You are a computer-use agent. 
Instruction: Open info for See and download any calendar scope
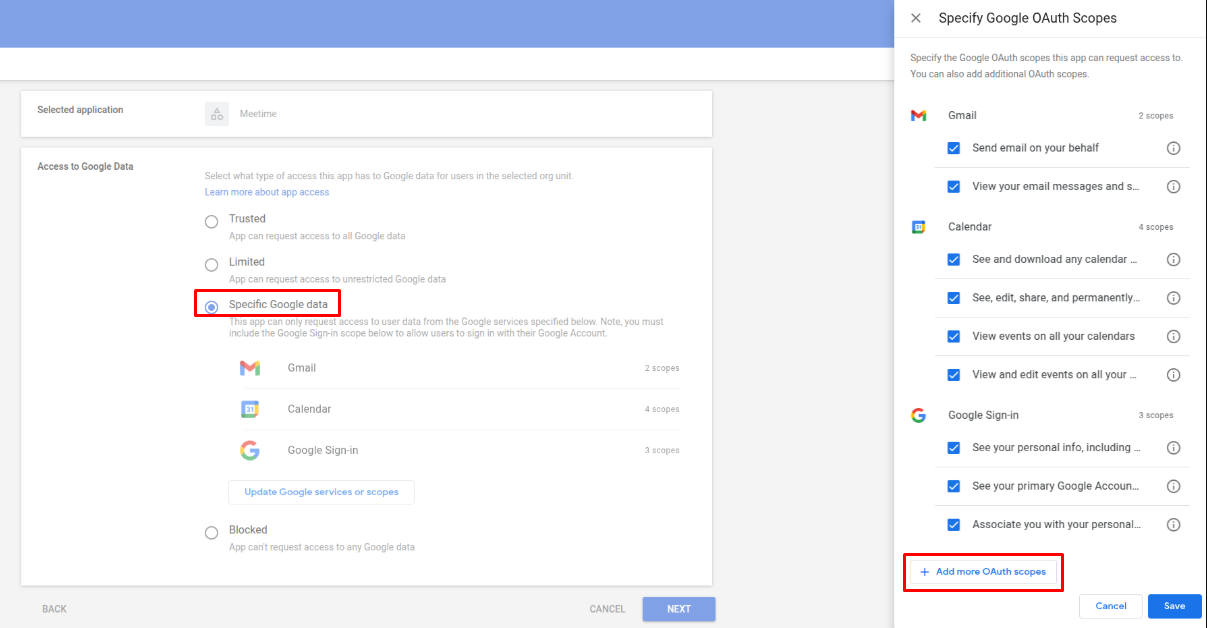(1174, 260)
